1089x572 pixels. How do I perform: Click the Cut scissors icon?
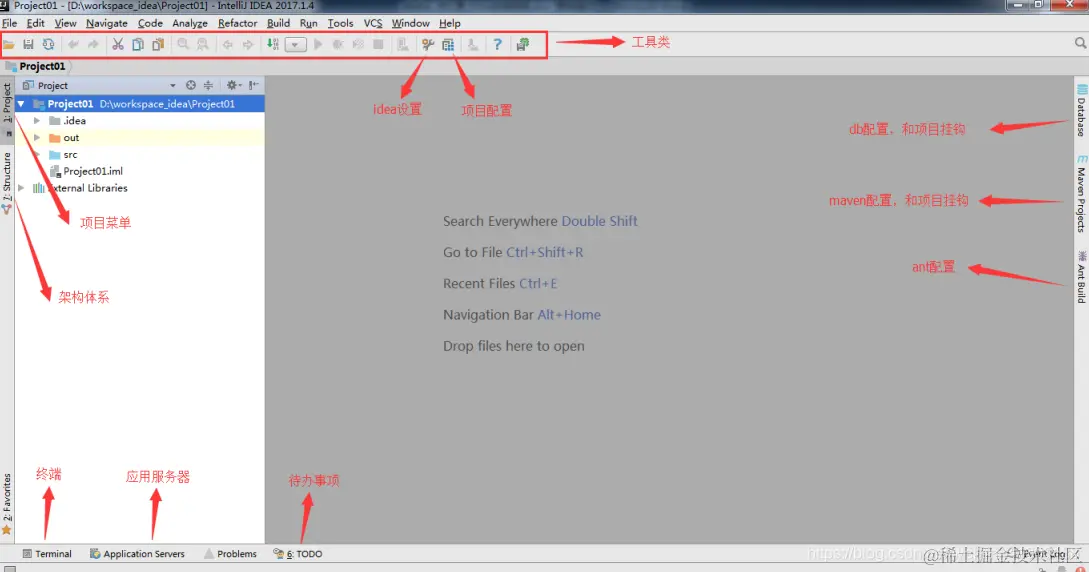[x=118, y=44]
